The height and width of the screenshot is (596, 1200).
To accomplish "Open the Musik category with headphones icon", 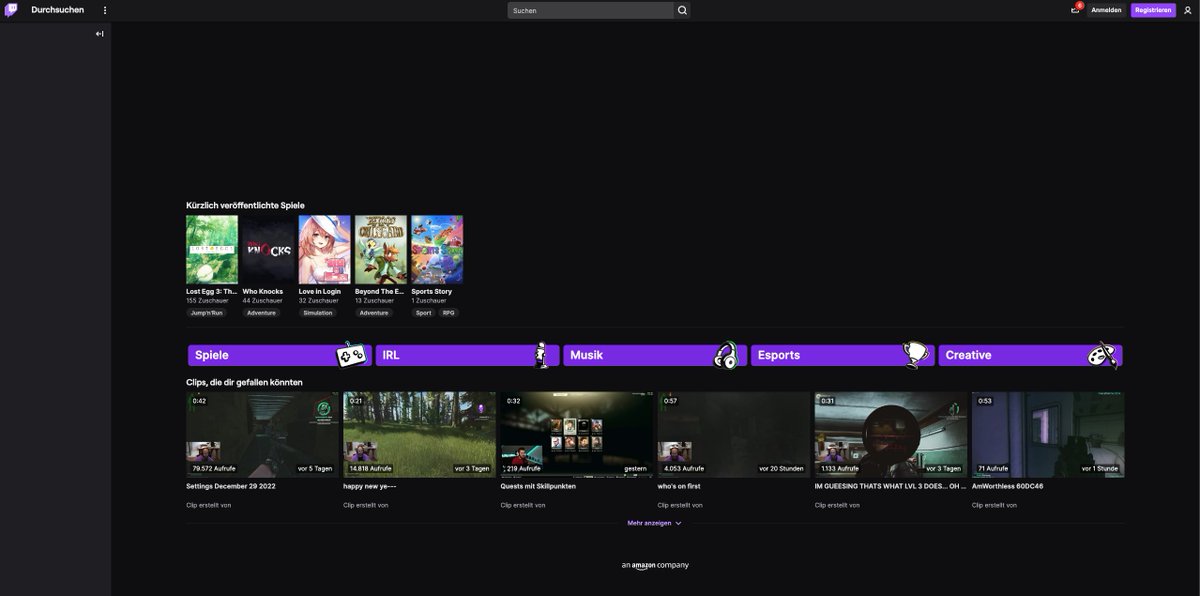I will (654, 355).
